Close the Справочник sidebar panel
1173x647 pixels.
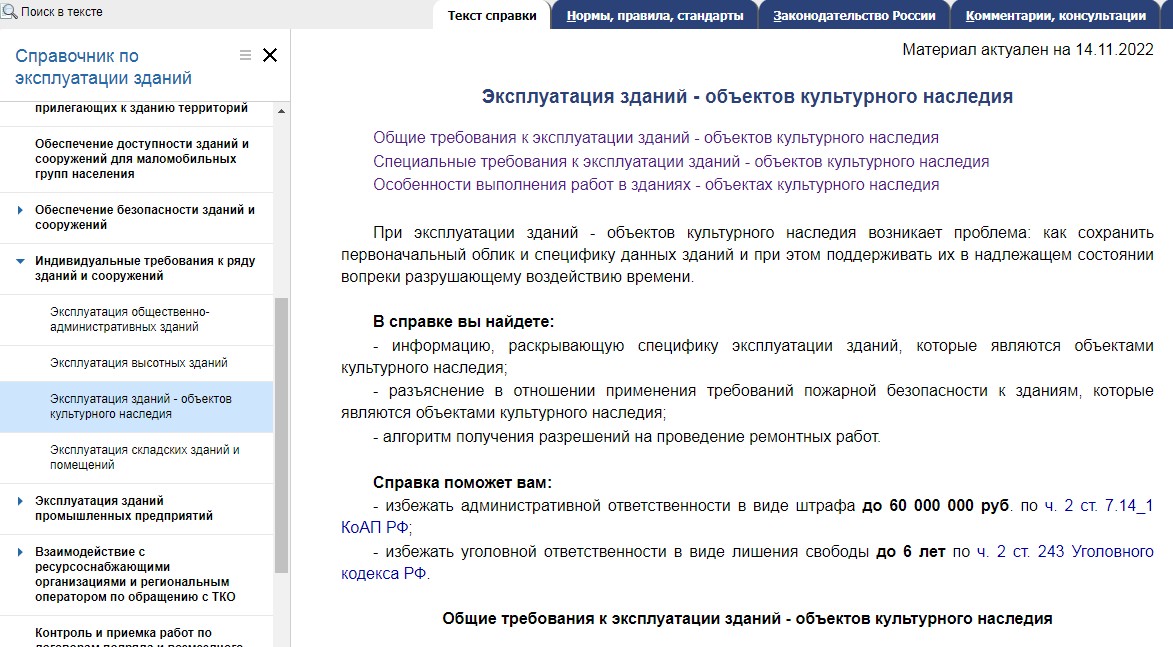[x=270, y=55]
